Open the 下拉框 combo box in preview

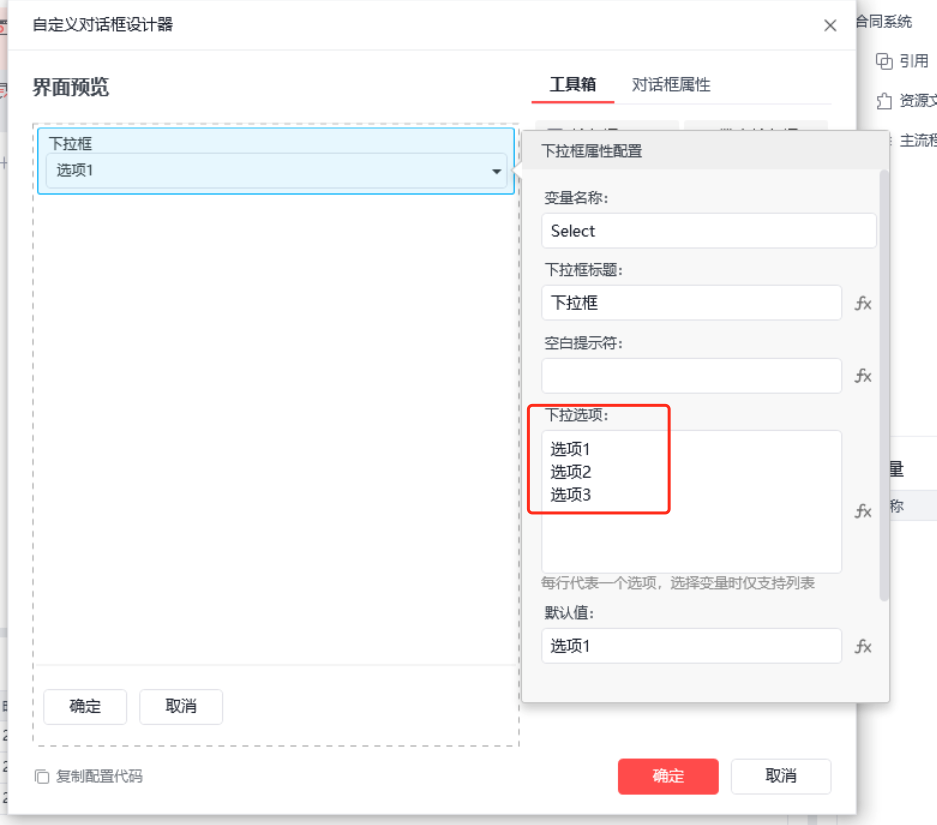pyautogui.click(x=277, y=171)
